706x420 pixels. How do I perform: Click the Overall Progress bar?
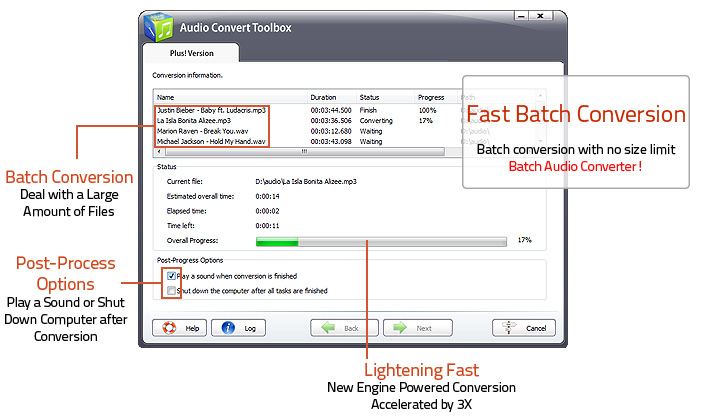point(381,242)
